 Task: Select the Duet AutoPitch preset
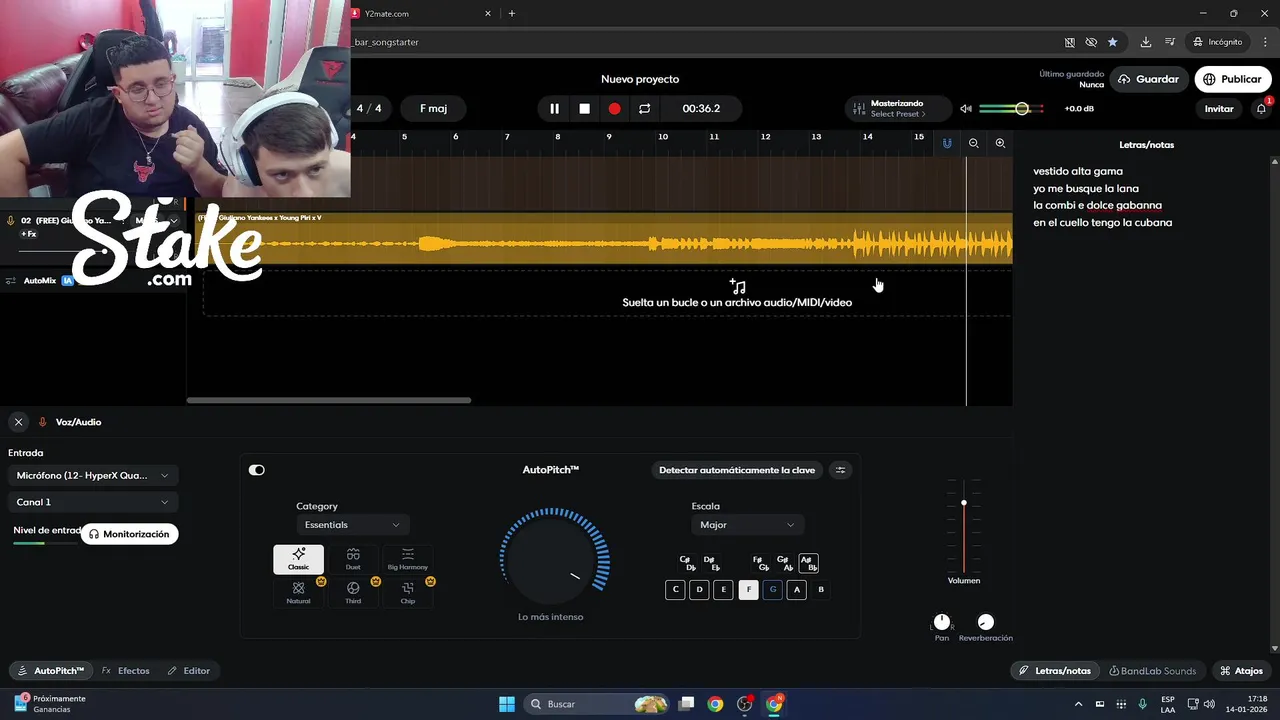353,559
